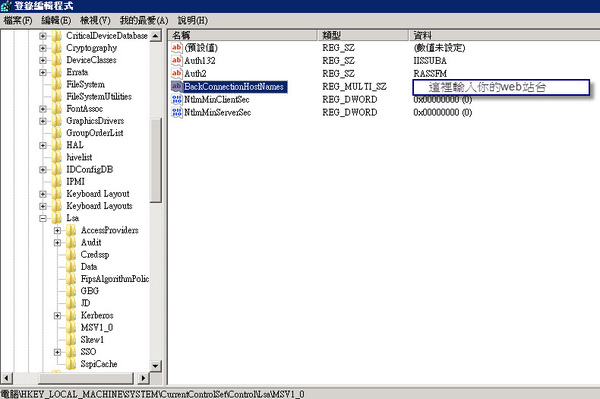The width and height of the screenshot is (600, 399).
Task: Click the GroupOrderList folder icon
Action: pos(57,133)
